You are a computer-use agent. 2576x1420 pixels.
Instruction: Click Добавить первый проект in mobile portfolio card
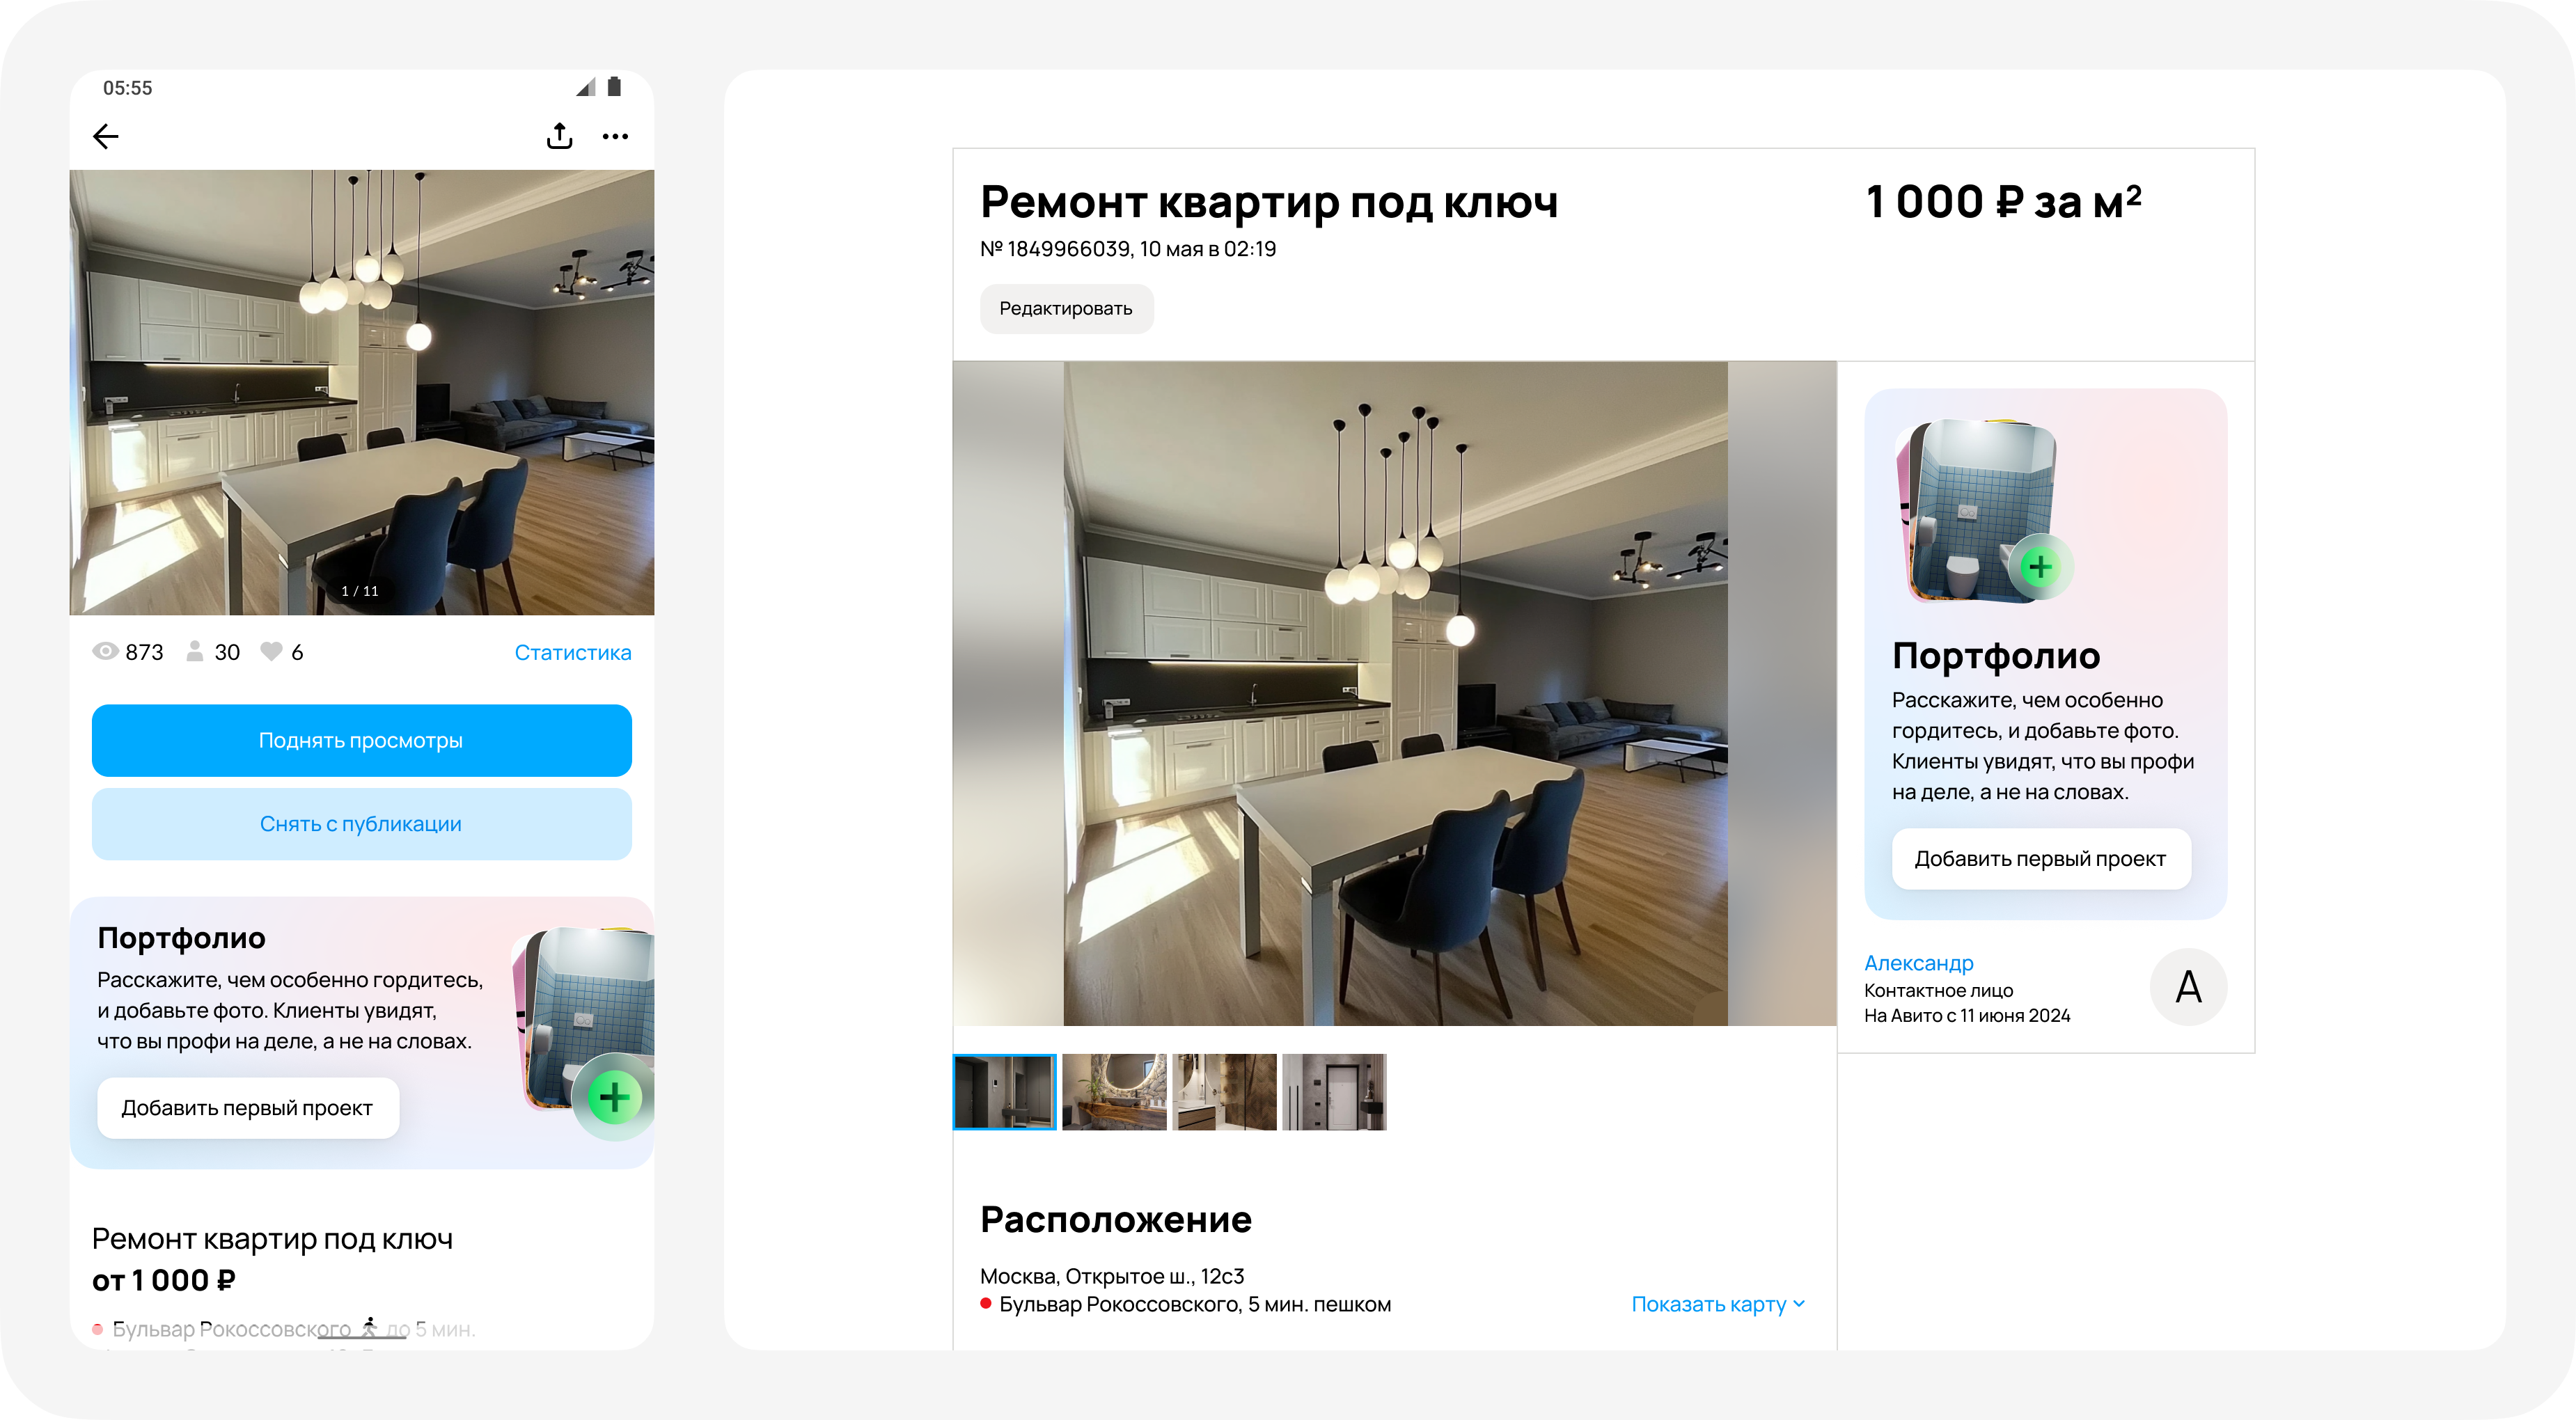248,1107
